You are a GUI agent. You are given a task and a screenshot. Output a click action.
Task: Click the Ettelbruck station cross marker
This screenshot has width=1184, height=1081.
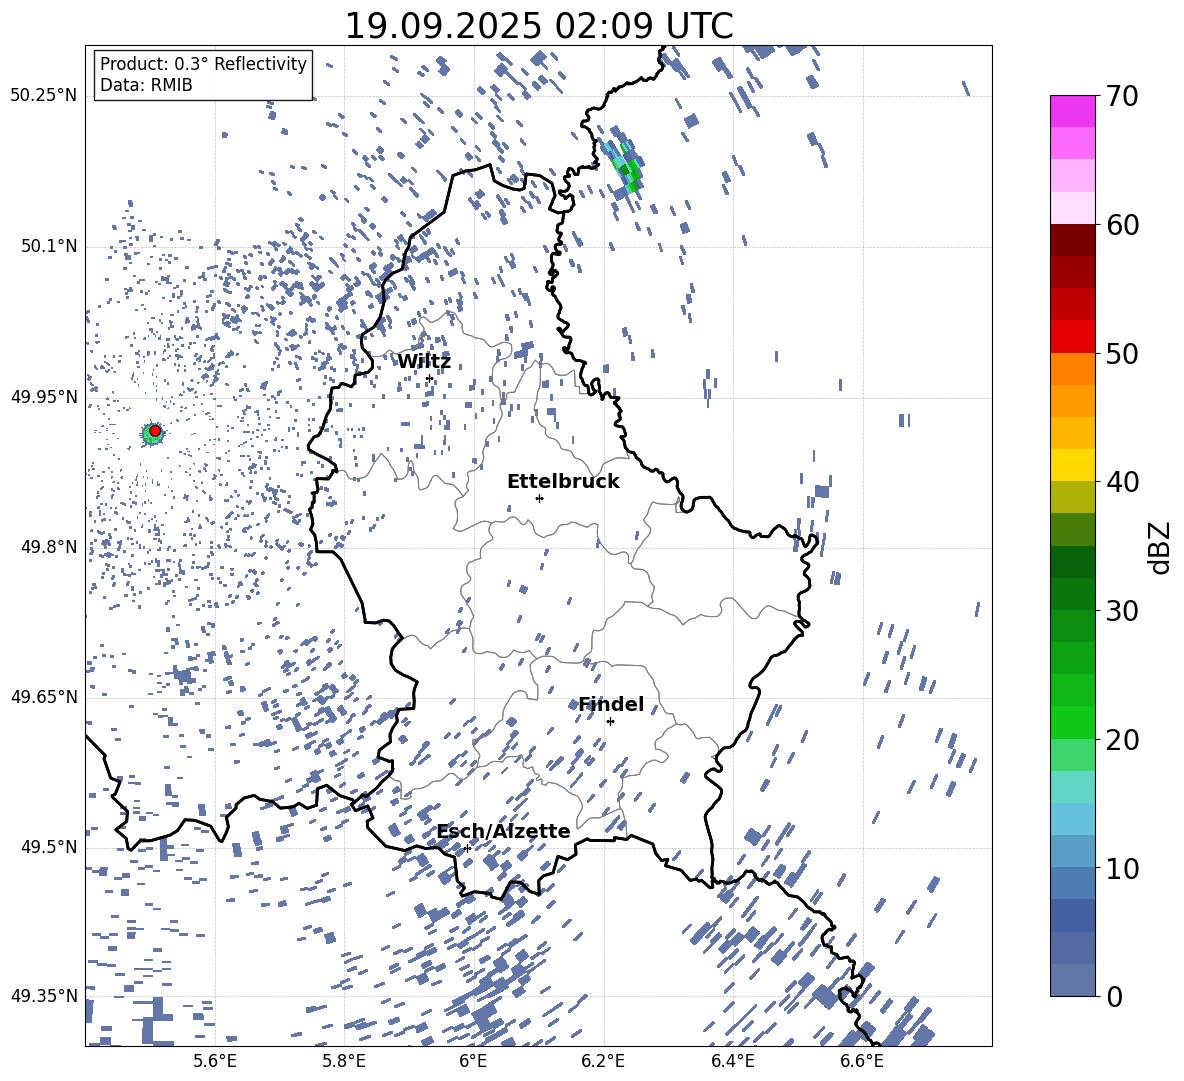click(x=539, y=498)
